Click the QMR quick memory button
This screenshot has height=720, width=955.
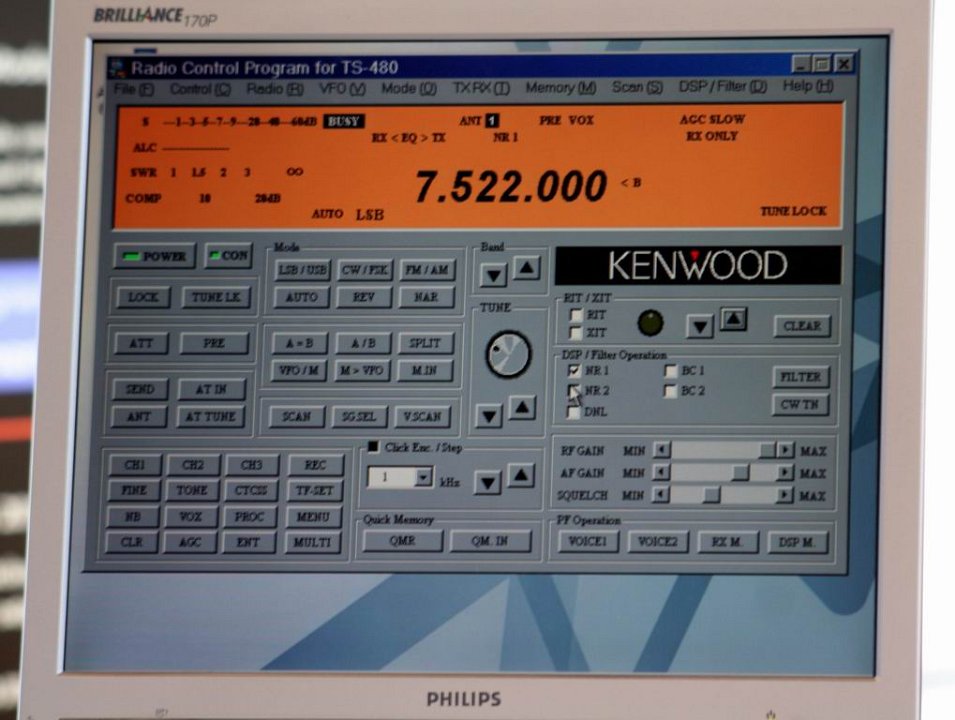point(402,541)
